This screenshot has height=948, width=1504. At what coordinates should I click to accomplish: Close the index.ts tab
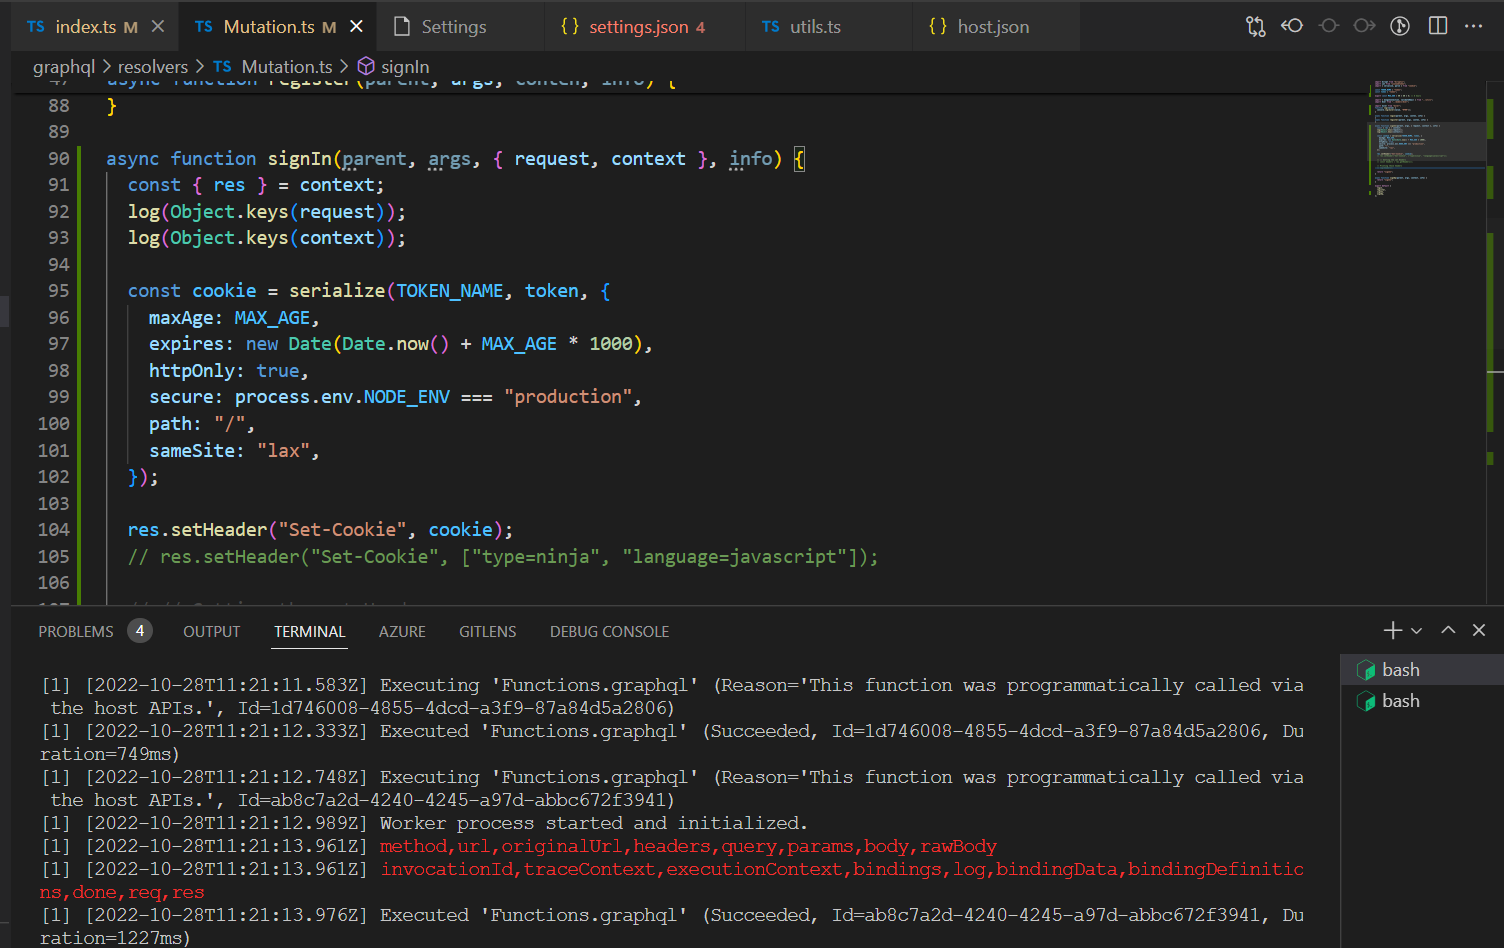(x=158, y=27)
